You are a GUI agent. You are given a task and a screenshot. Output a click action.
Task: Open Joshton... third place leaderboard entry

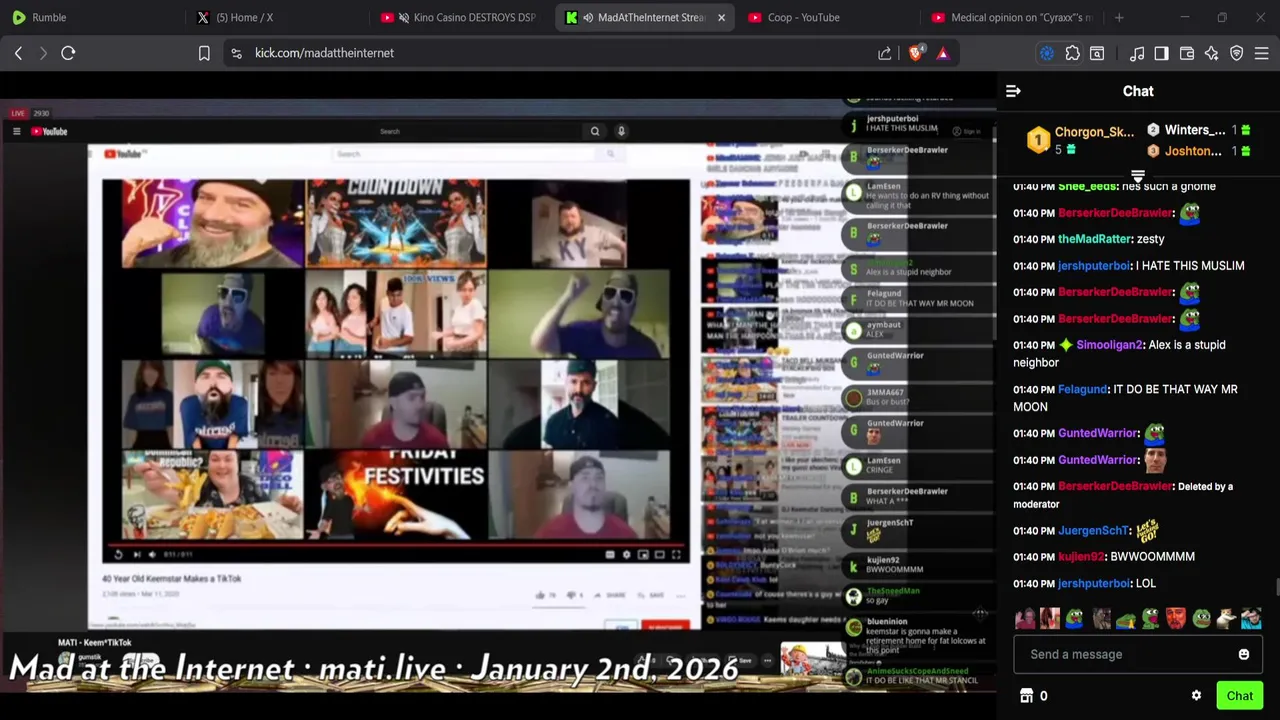click(1198, 151)
